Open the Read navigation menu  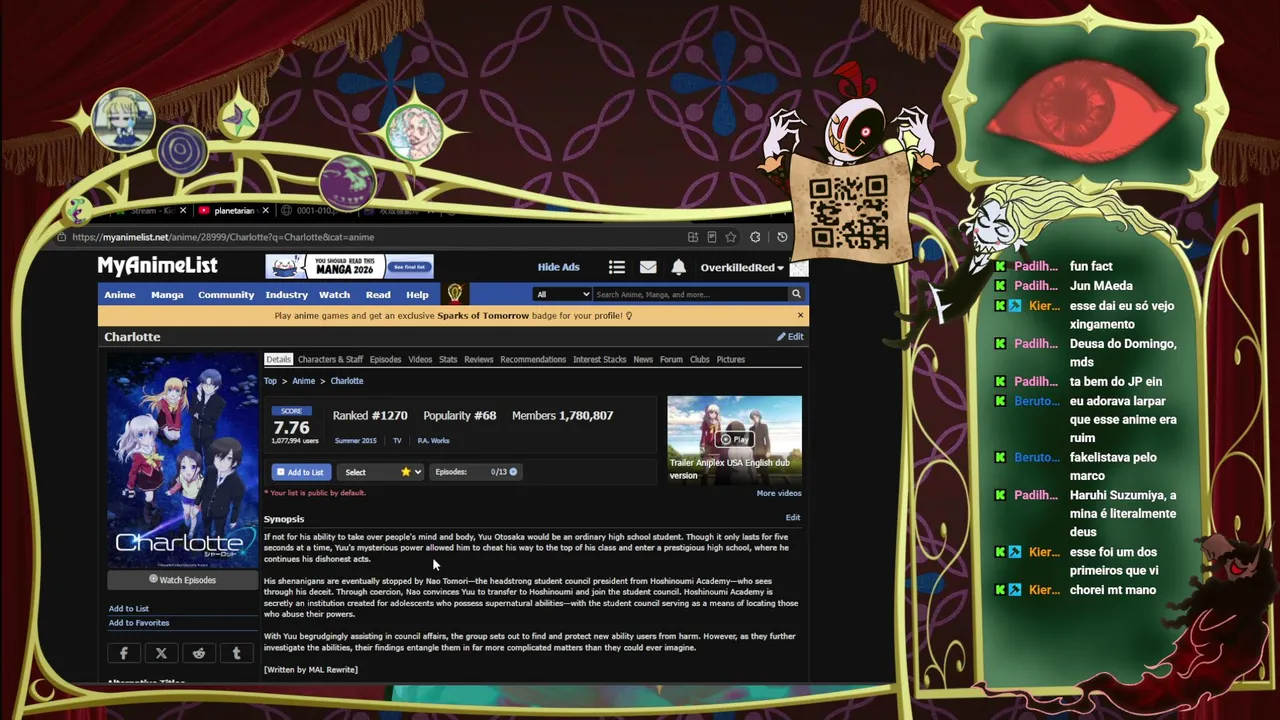[x=378, y=295]
